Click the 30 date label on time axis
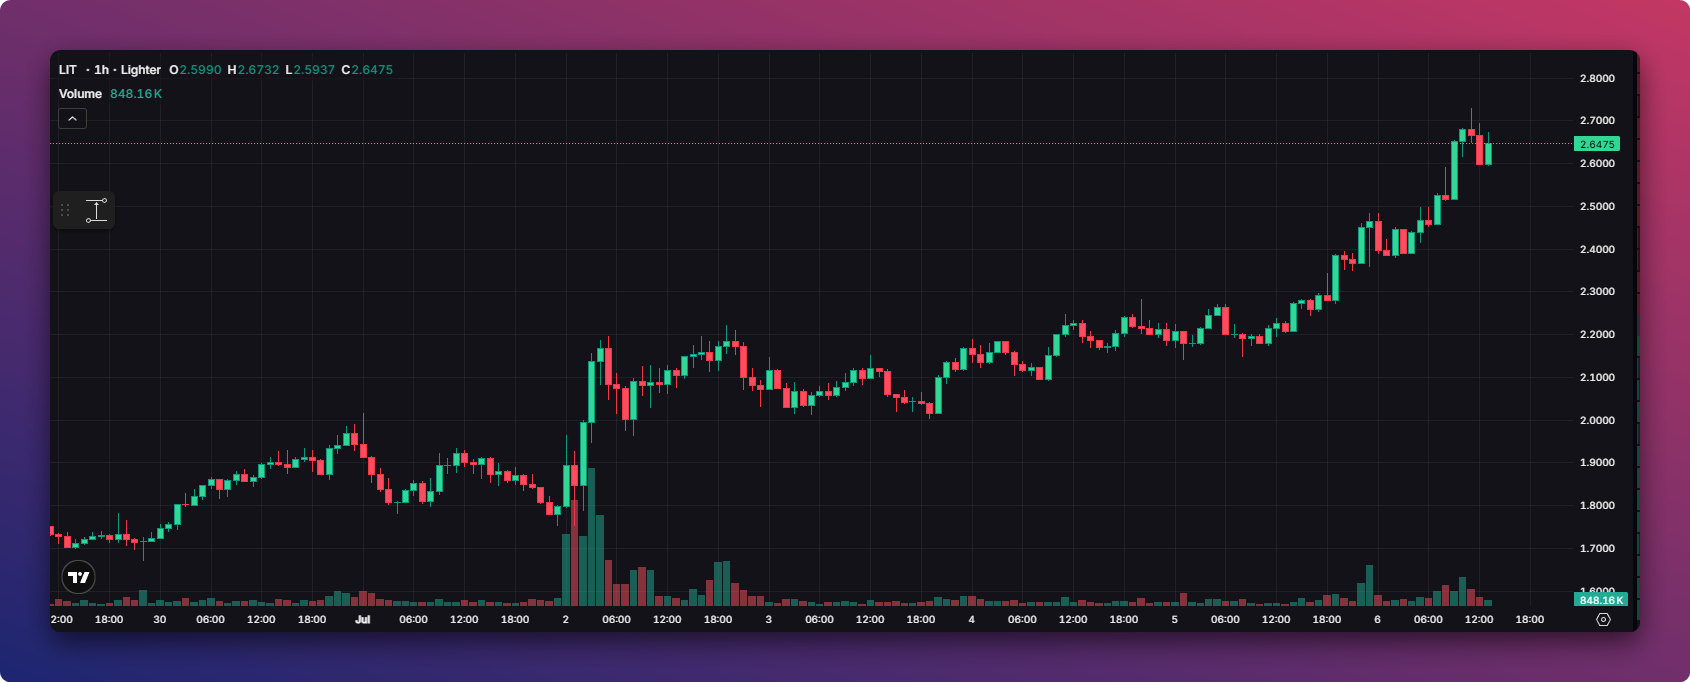The height and width of the screenshot is (682, 1690). (x=160, y=620)
